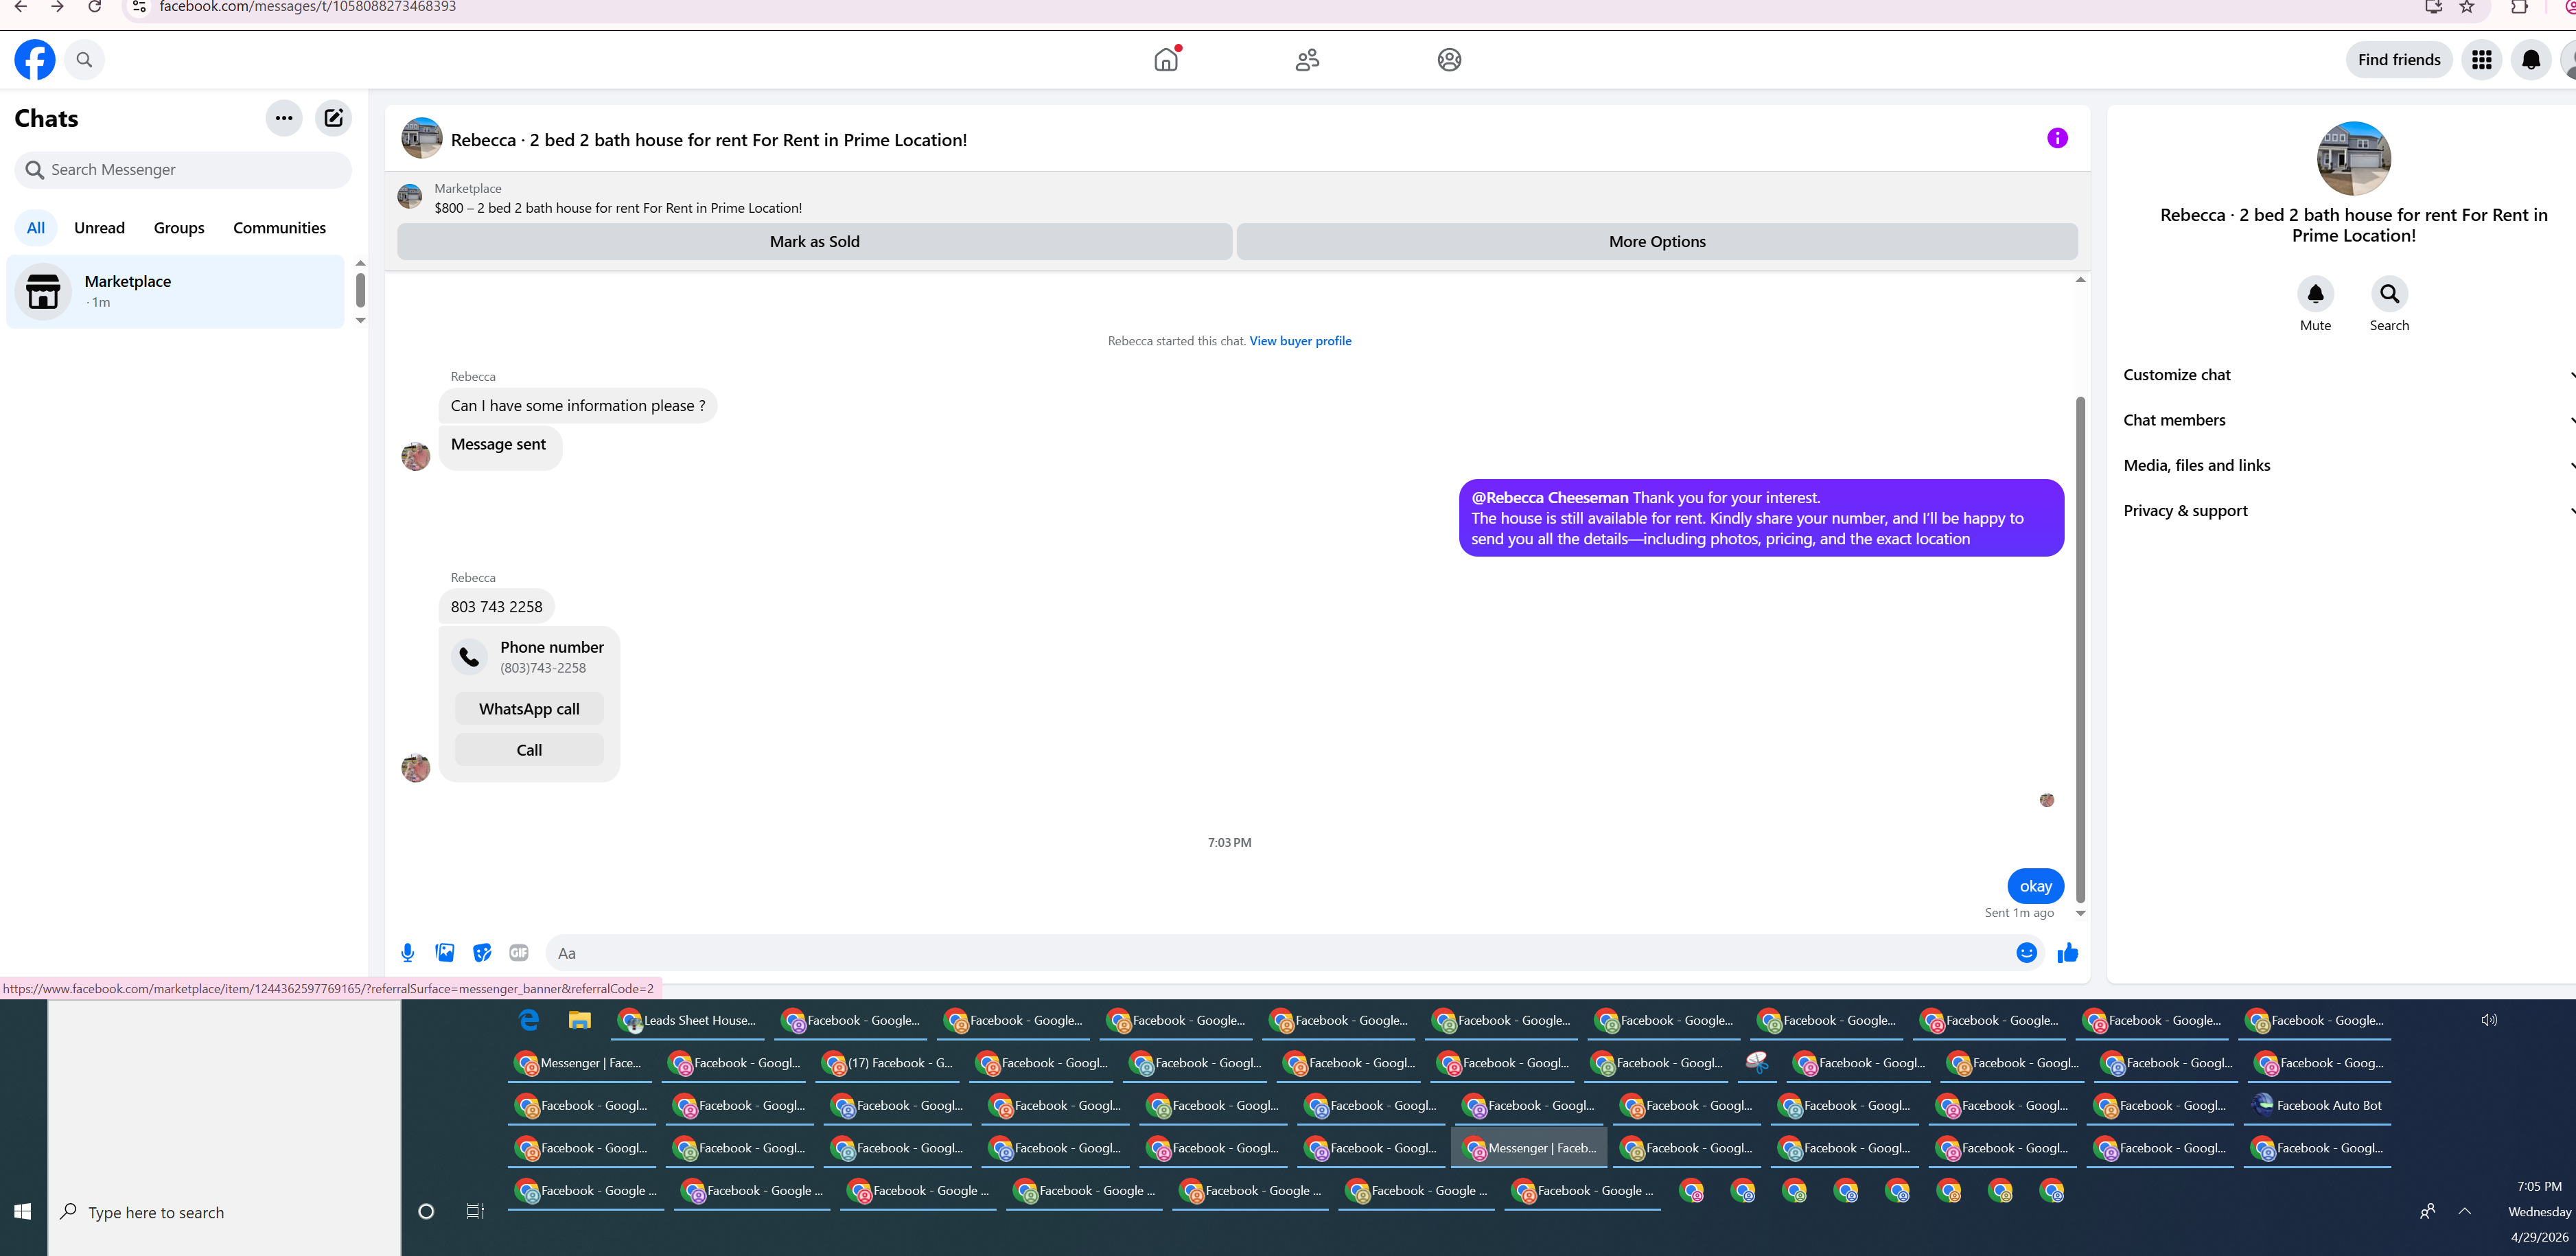The image size is (2576, 1256).
Task: Open Facebook notifications bell
Action: tap(2530, 60)
